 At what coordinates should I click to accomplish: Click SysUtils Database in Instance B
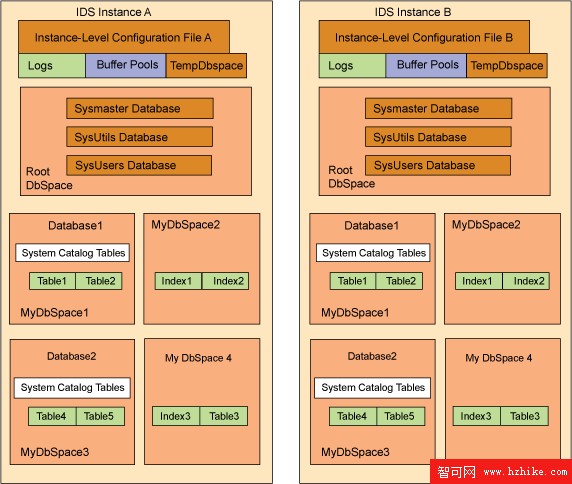pyautogui.click(x=438, y=137)
